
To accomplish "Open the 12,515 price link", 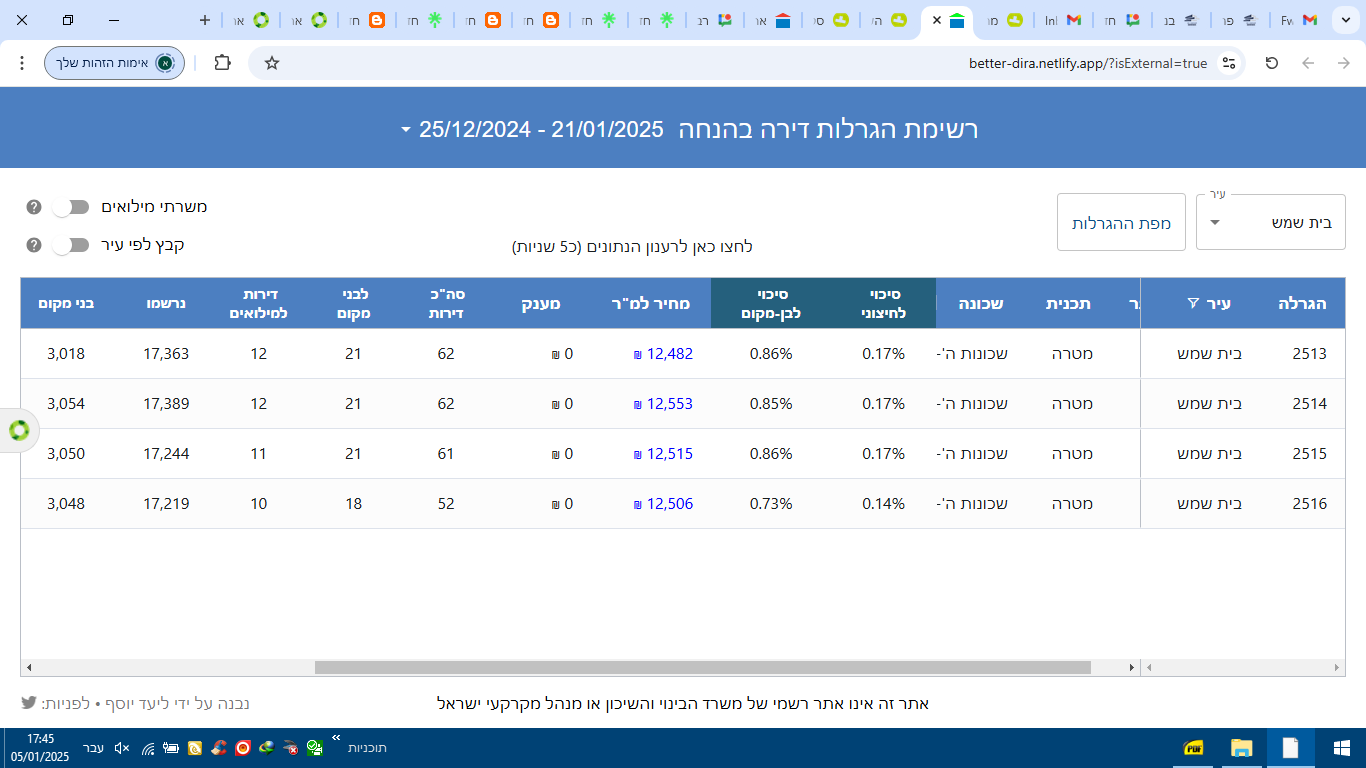I will coord(664,453).
